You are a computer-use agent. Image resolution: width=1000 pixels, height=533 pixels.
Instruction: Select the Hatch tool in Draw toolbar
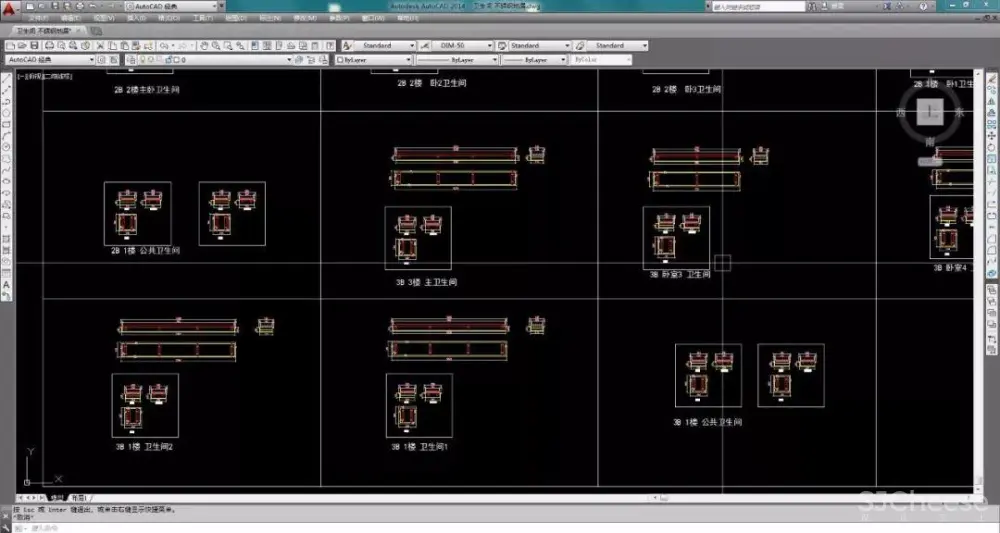[6, 239]
